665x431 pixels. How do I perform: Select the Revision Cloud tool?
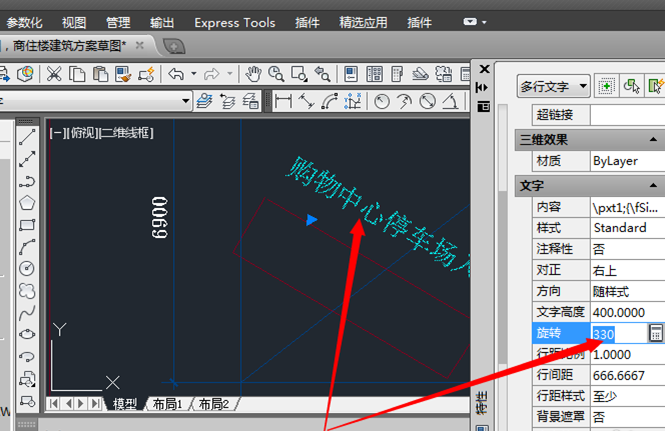click(27, 291)
